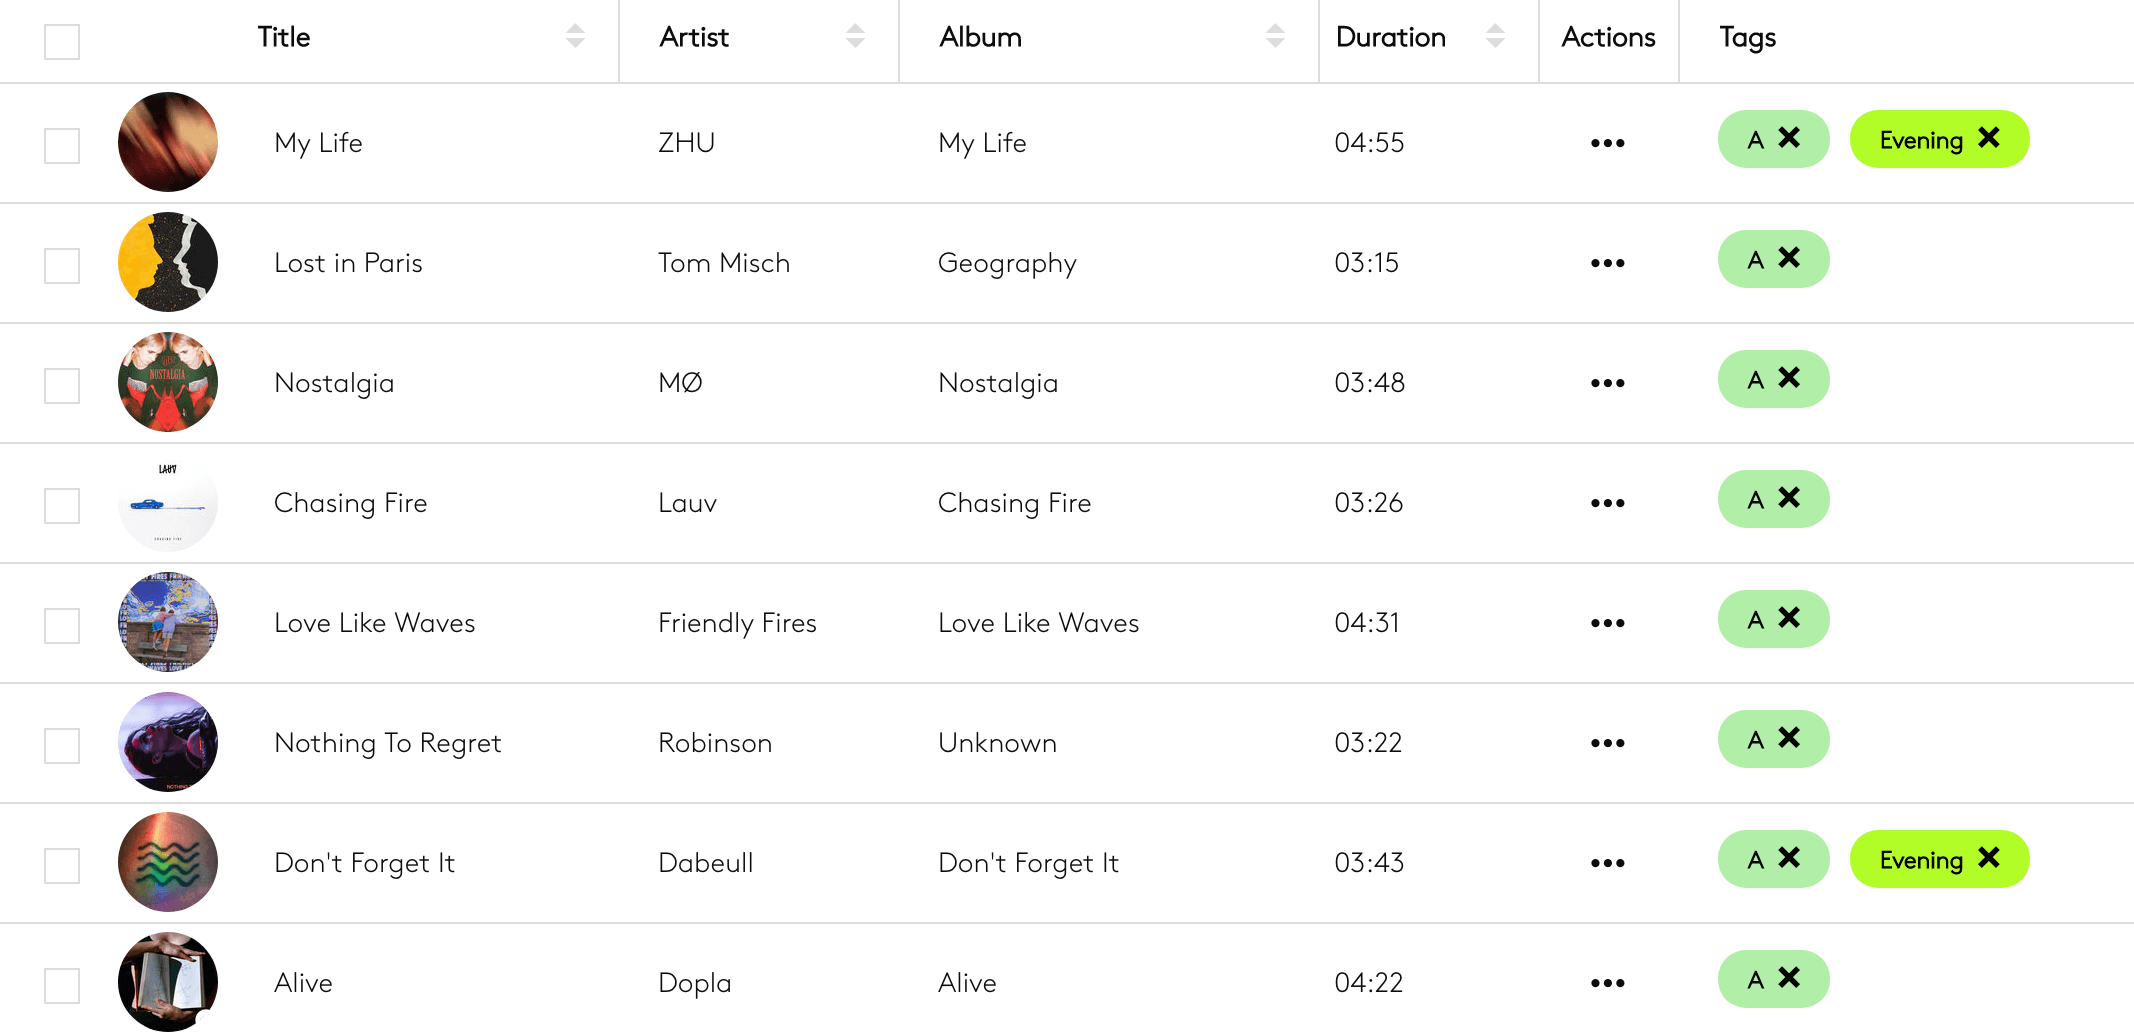The width and height of the screenshot is (2134, 1036).
Task: Open actions menu for Lost in Paris
Action: click(x=1607, y=263)
